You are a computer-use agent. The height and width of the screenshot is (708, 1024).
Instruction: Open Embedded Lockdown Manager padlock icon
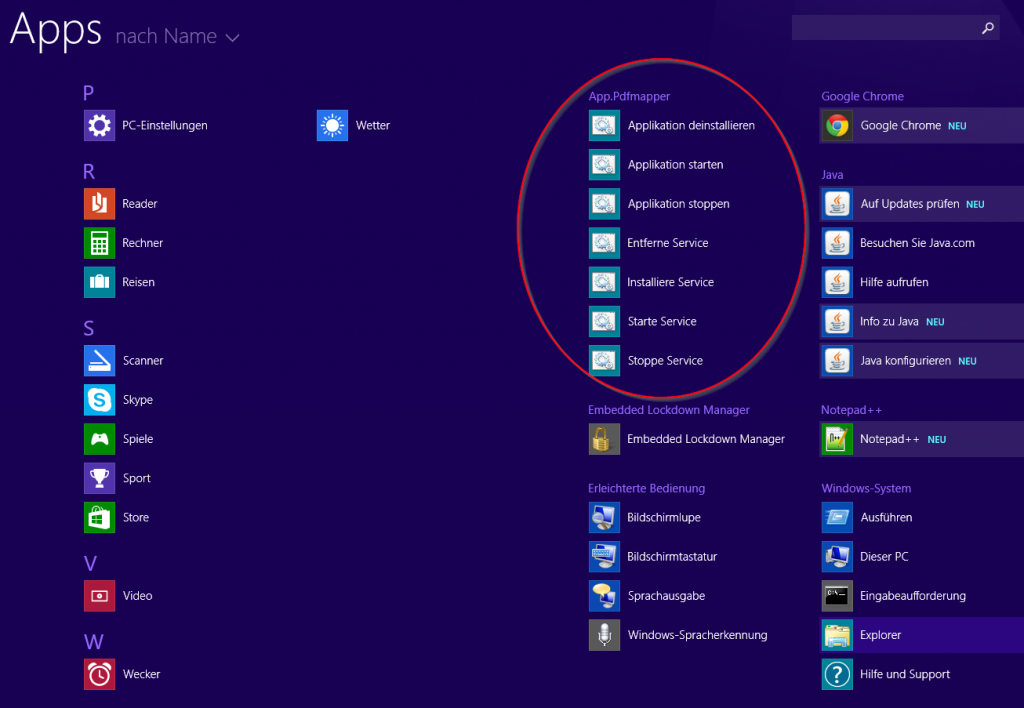[604, 439]
